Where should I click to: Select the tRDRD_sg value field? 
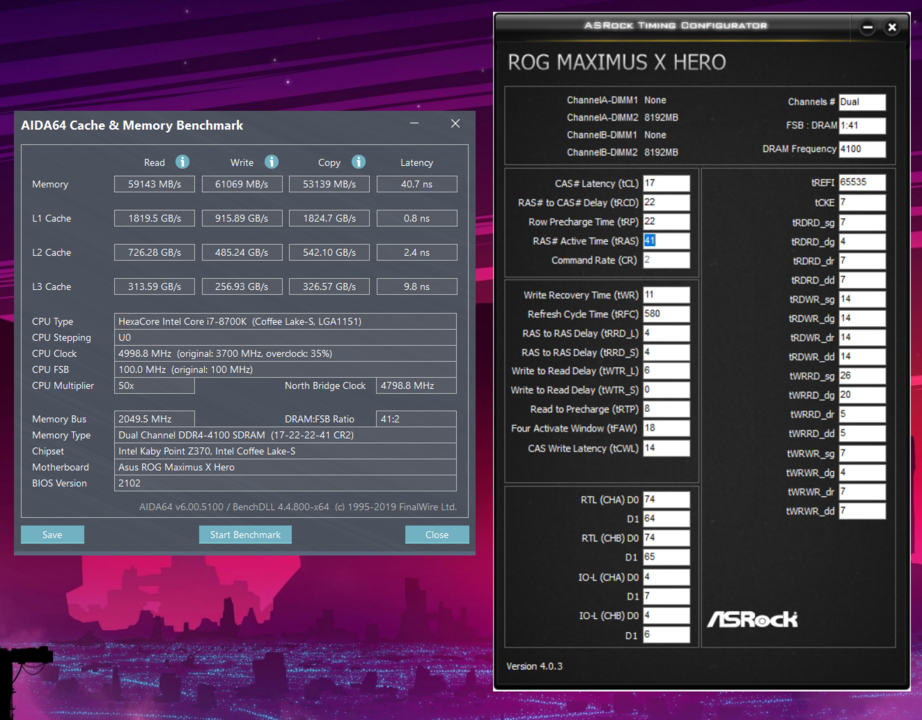tap(862, 222)
